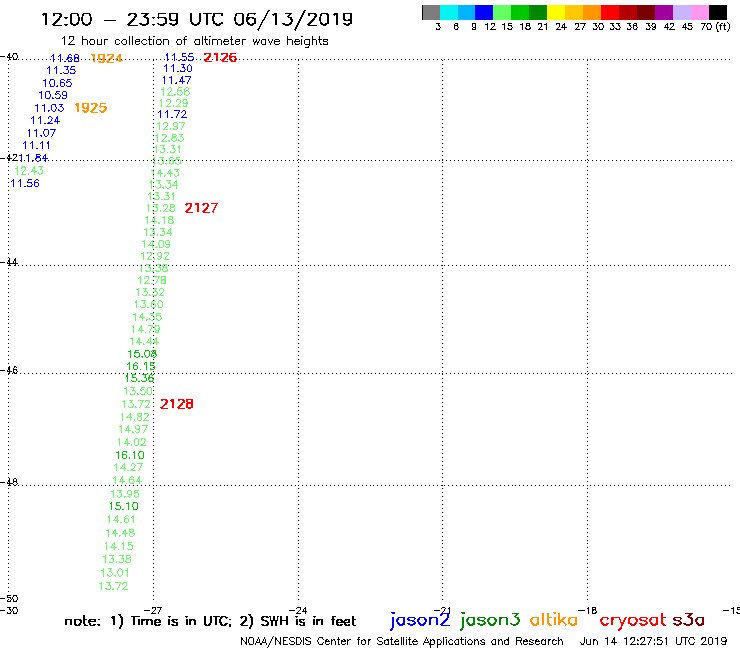Click the cyan swatch in the color scale
Viewport: 740px width, 650px height.
pos(448,12)
